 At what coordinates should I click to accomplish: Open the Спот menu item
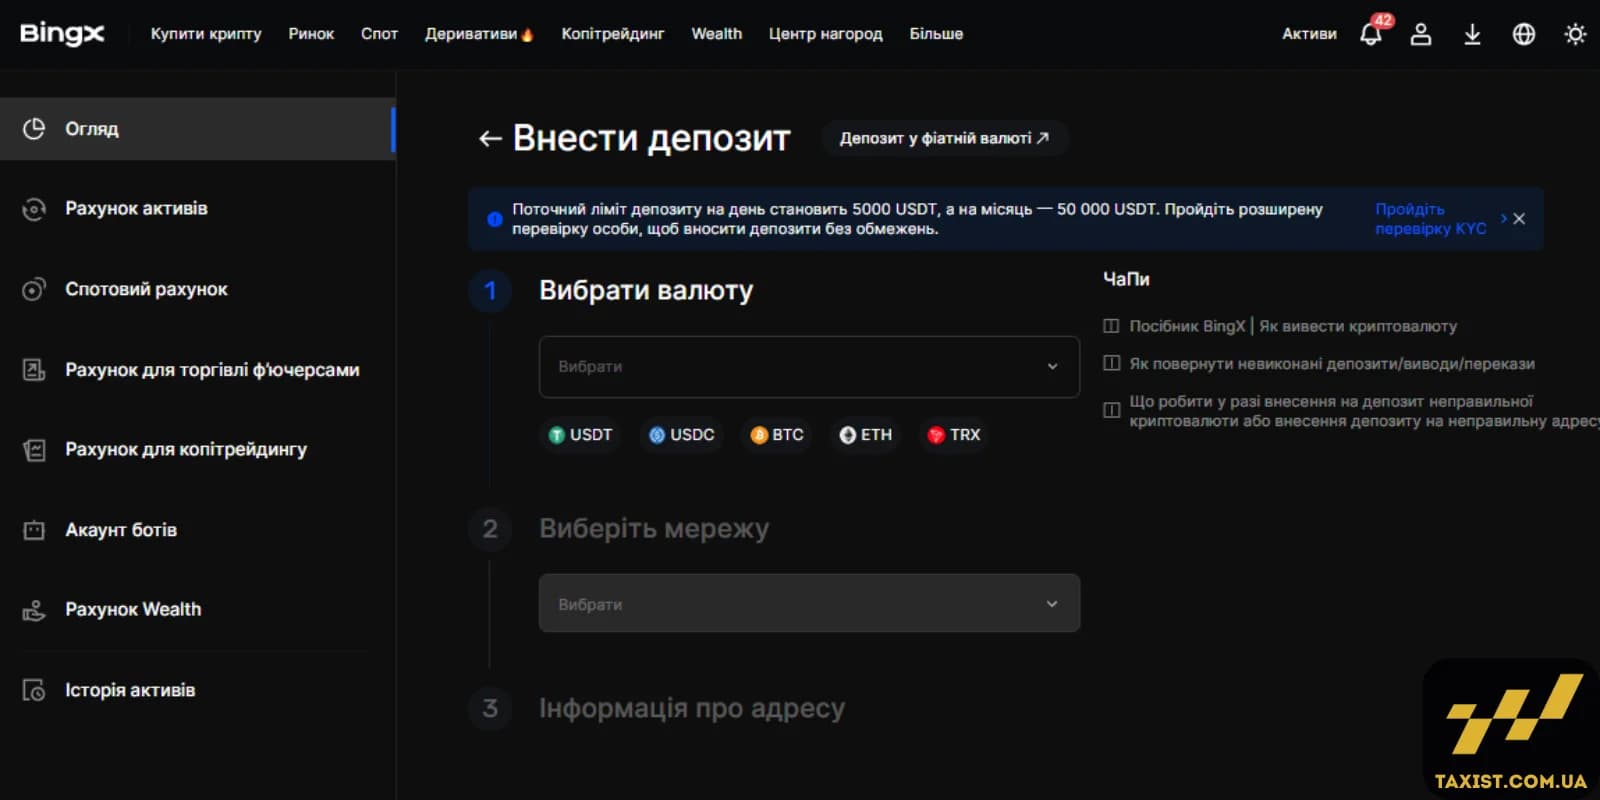(x=379, y=34)
